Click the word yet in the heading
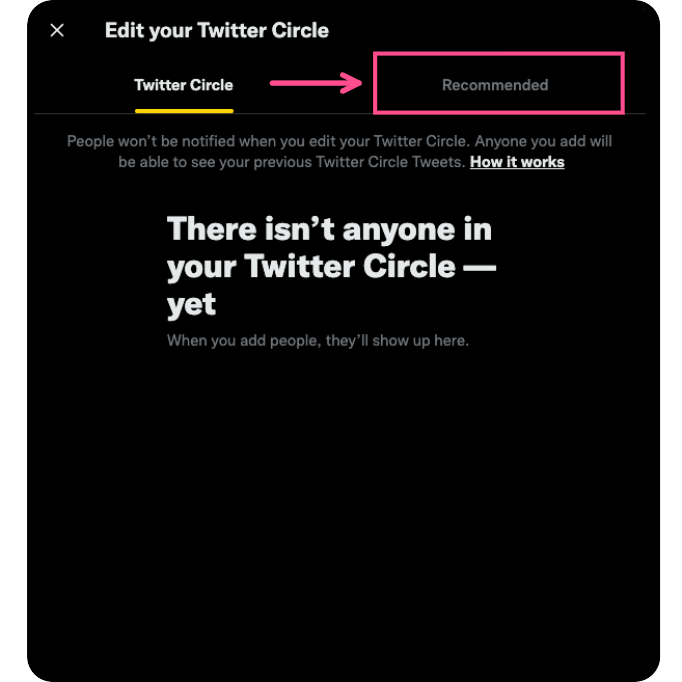This screenshot has width=682, height=682. (x=191, y=304)
